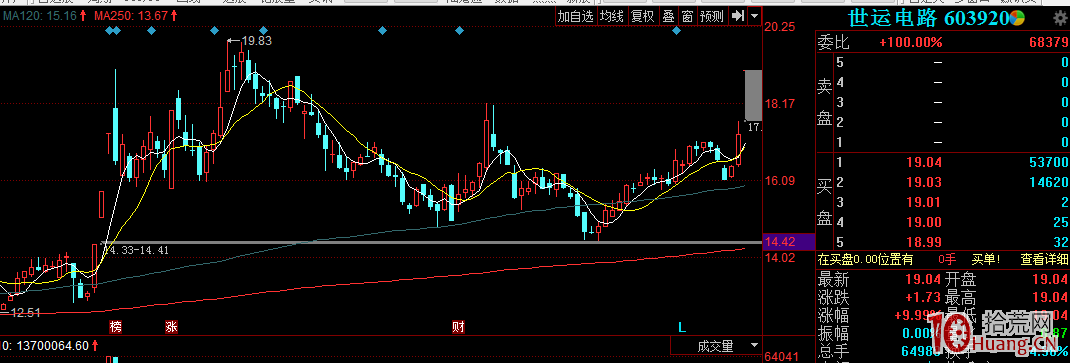Click the 在买盘0.00位置有 status text
Viewport: 1070px width, 363px height.
pos(864,259)
